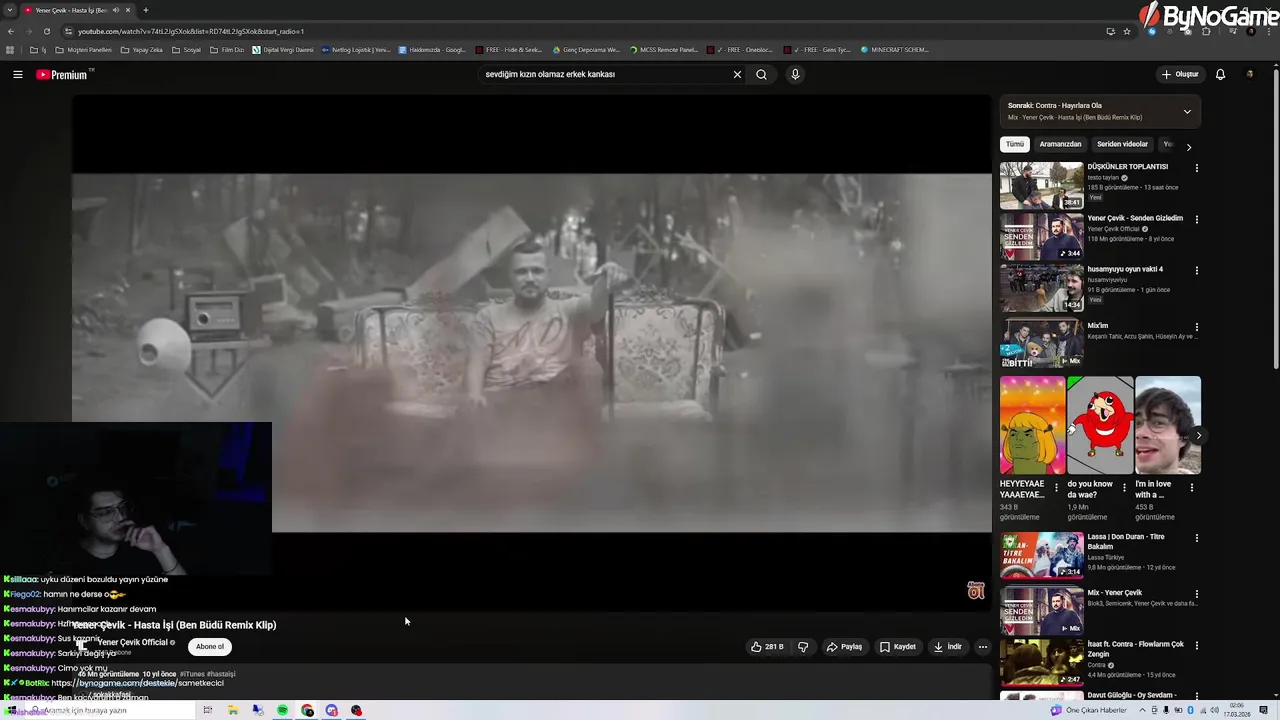The width and height of the screenshot is (1280, 720).
Task: Click the Kaydet save button
Action: 897,647
